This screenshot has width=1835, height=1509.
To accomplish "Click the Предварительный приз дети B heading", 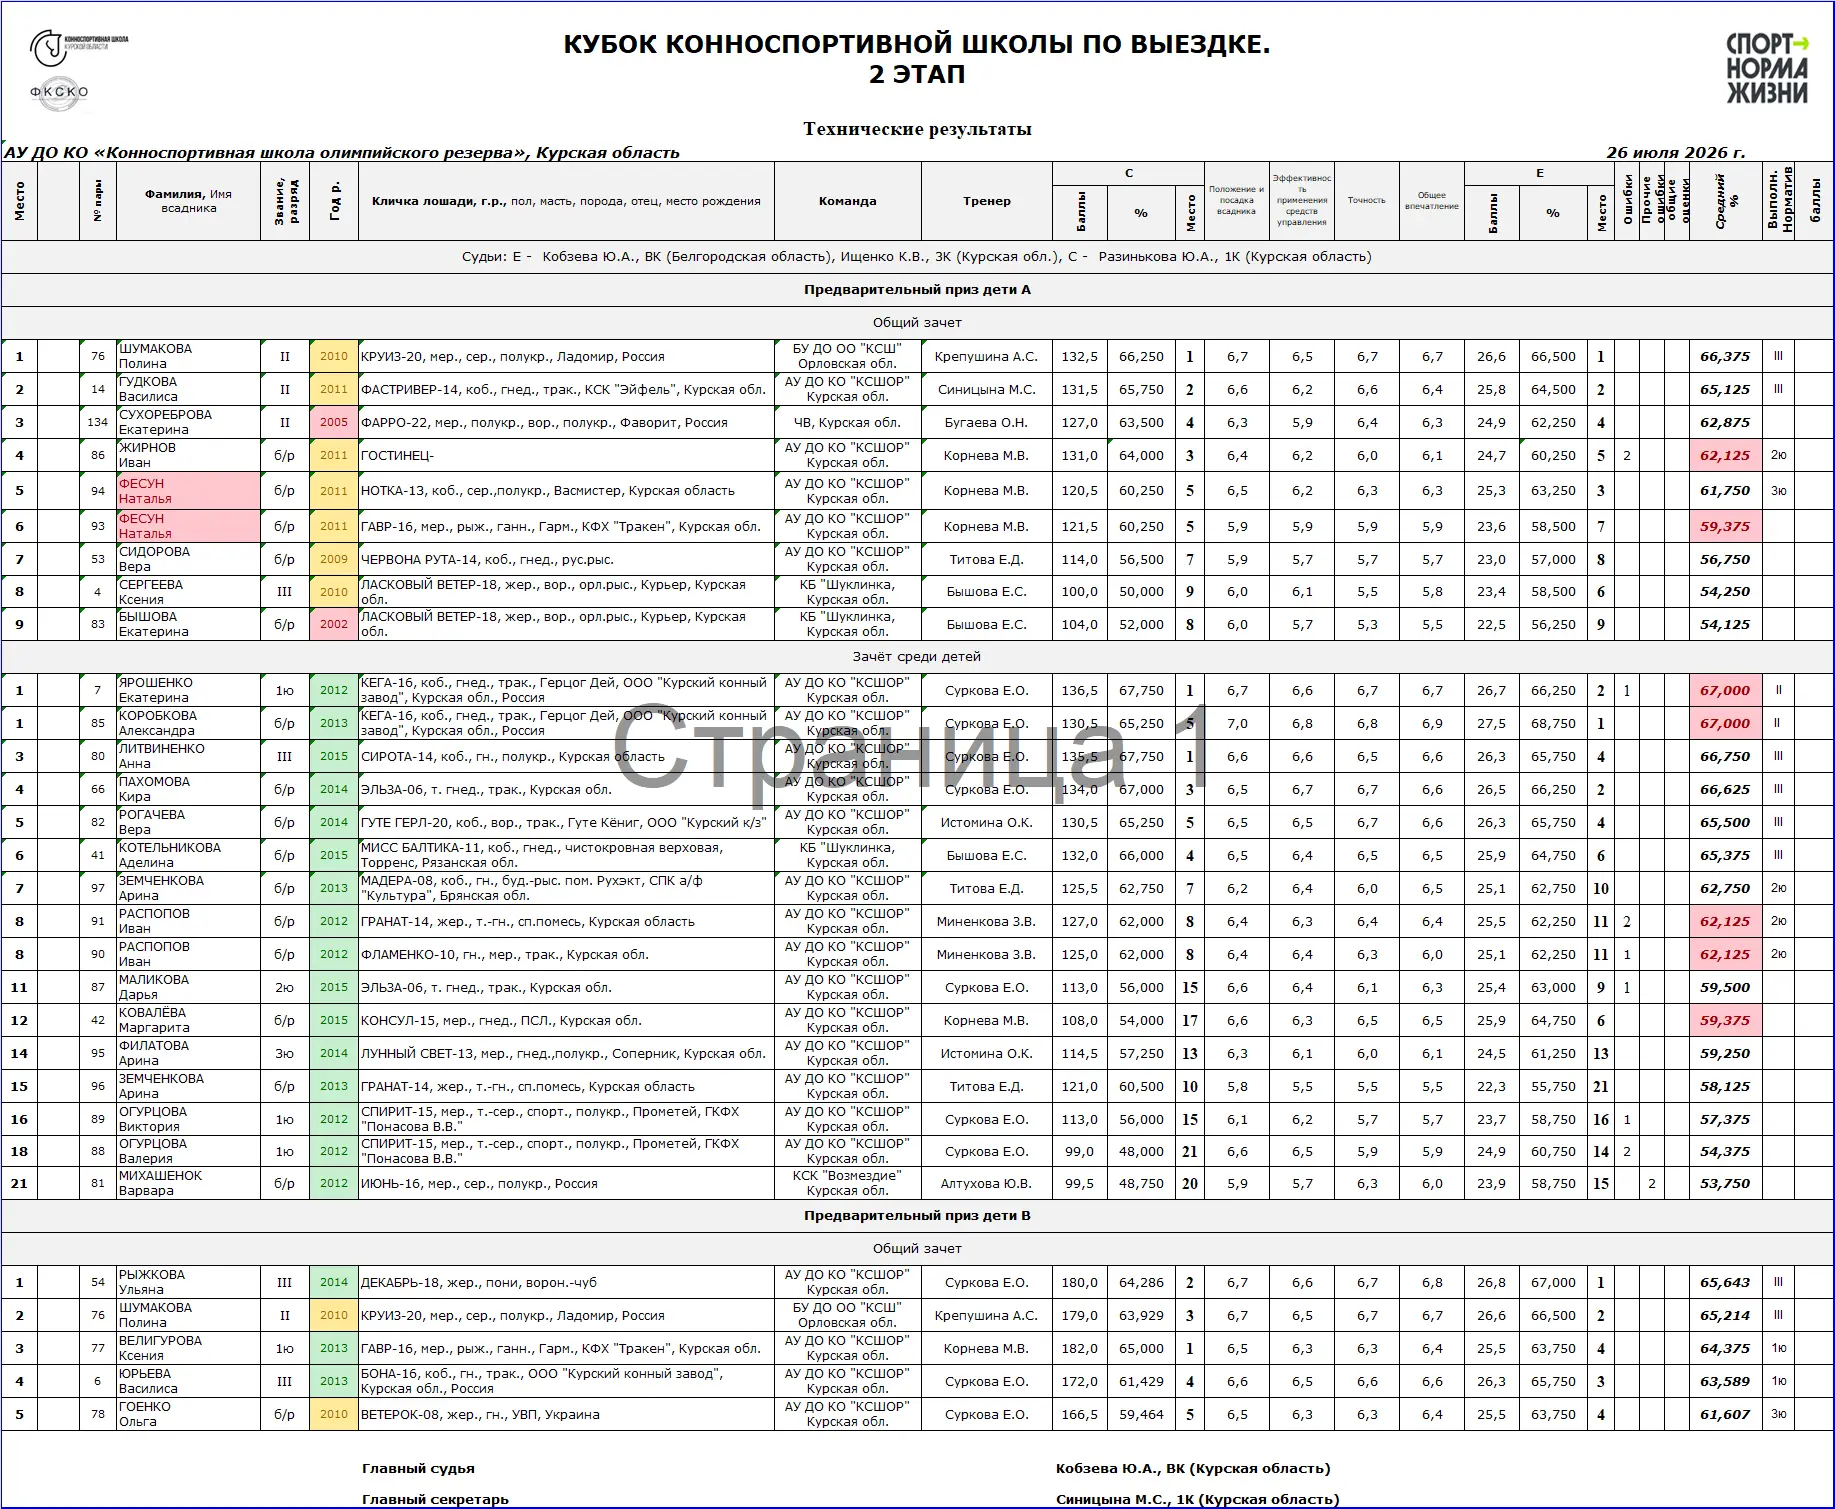I will point(917,1216).
